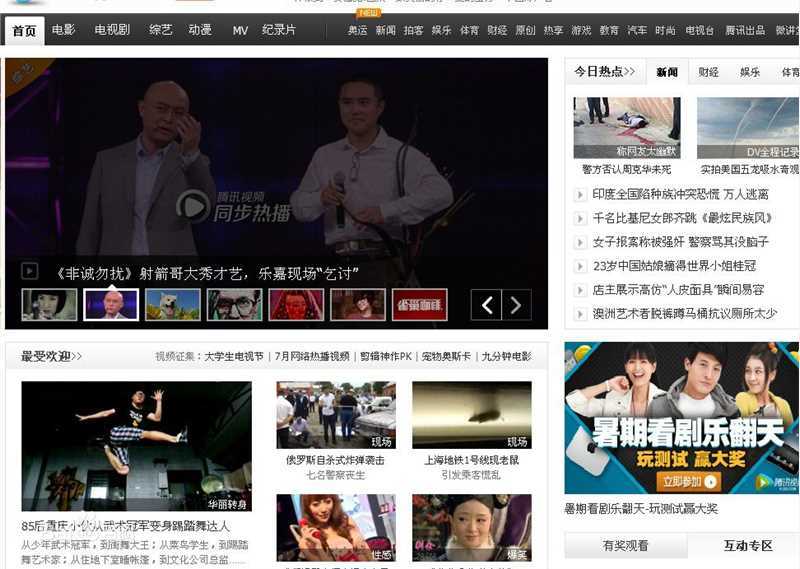Open 85后重庆小伙从武术冠军变身踢踏舞达人 title
The height and width of the screenshot is (569, 800).
click(126, 526)
